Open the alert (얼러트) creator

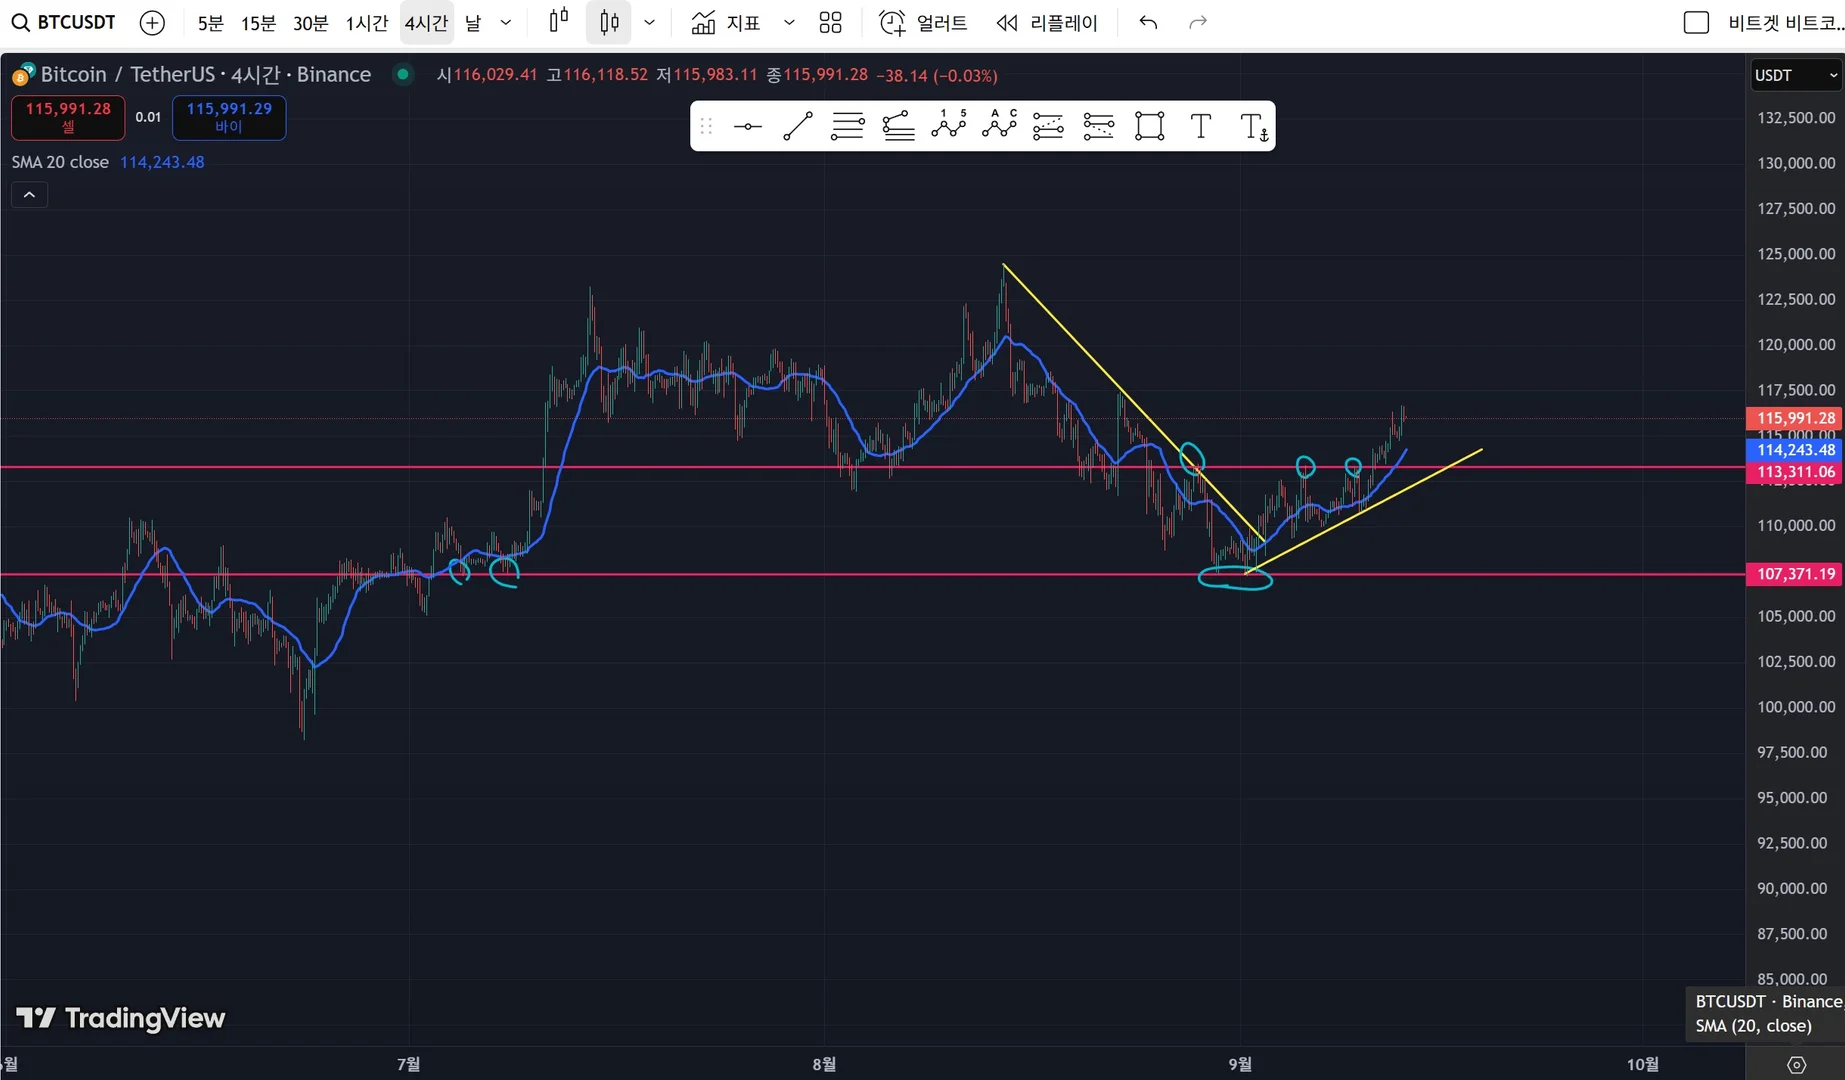point(922,22)
